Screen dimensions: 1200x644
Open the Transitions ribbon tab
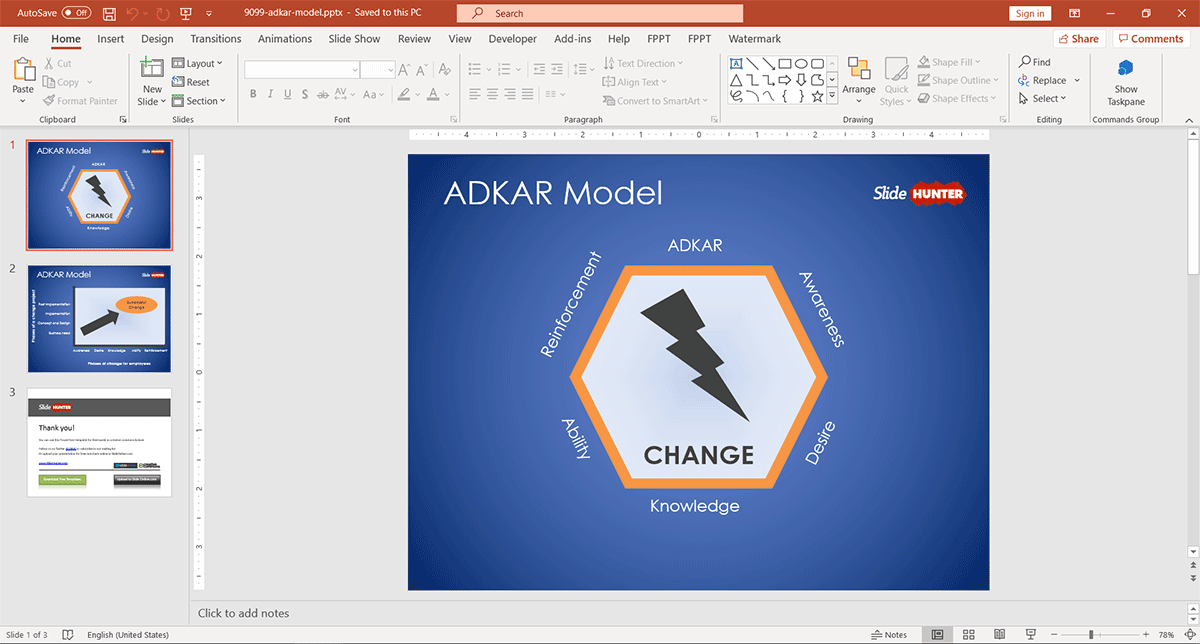[216, 39]
